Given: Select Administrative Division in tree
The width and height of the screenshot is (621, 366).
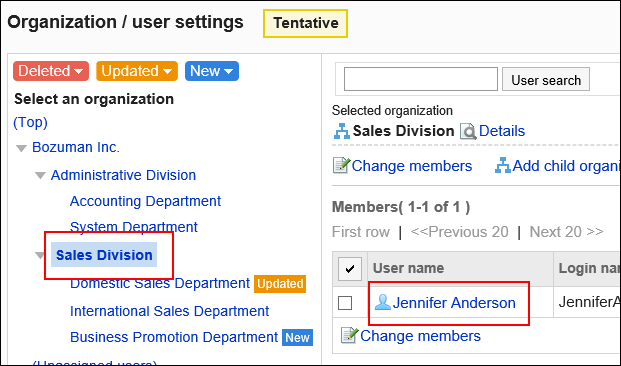Looking at the screenshot, I should [x=123, y=175].
